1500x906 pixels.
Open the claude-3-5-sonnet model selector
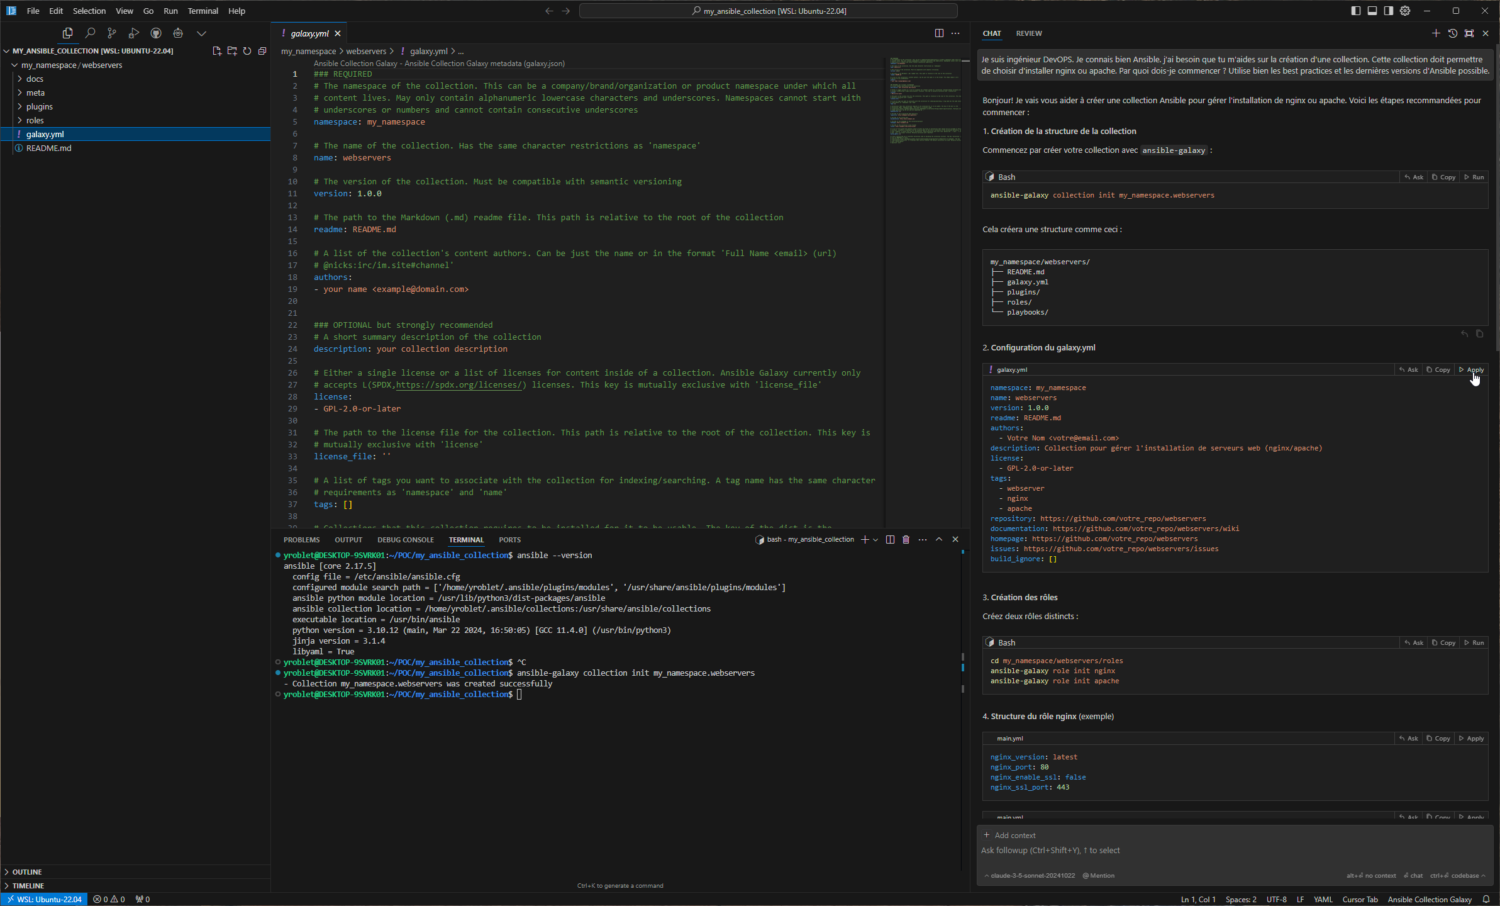(1030, 876)
